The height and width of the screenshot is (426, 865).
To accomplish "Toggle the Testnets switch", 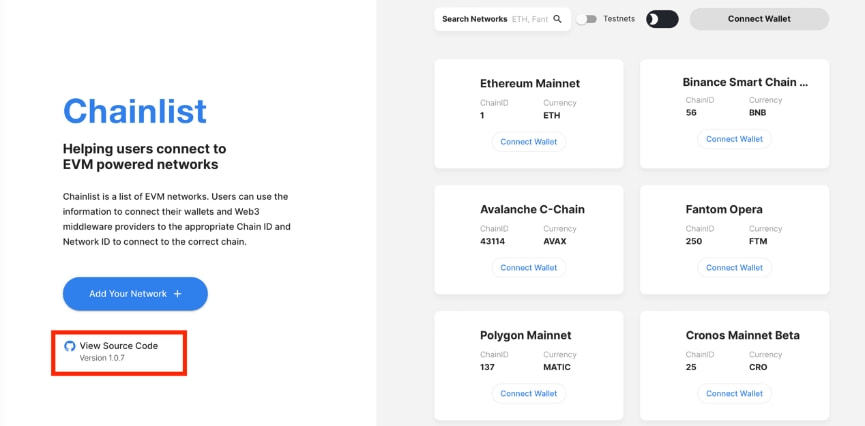I will point(586,19).
